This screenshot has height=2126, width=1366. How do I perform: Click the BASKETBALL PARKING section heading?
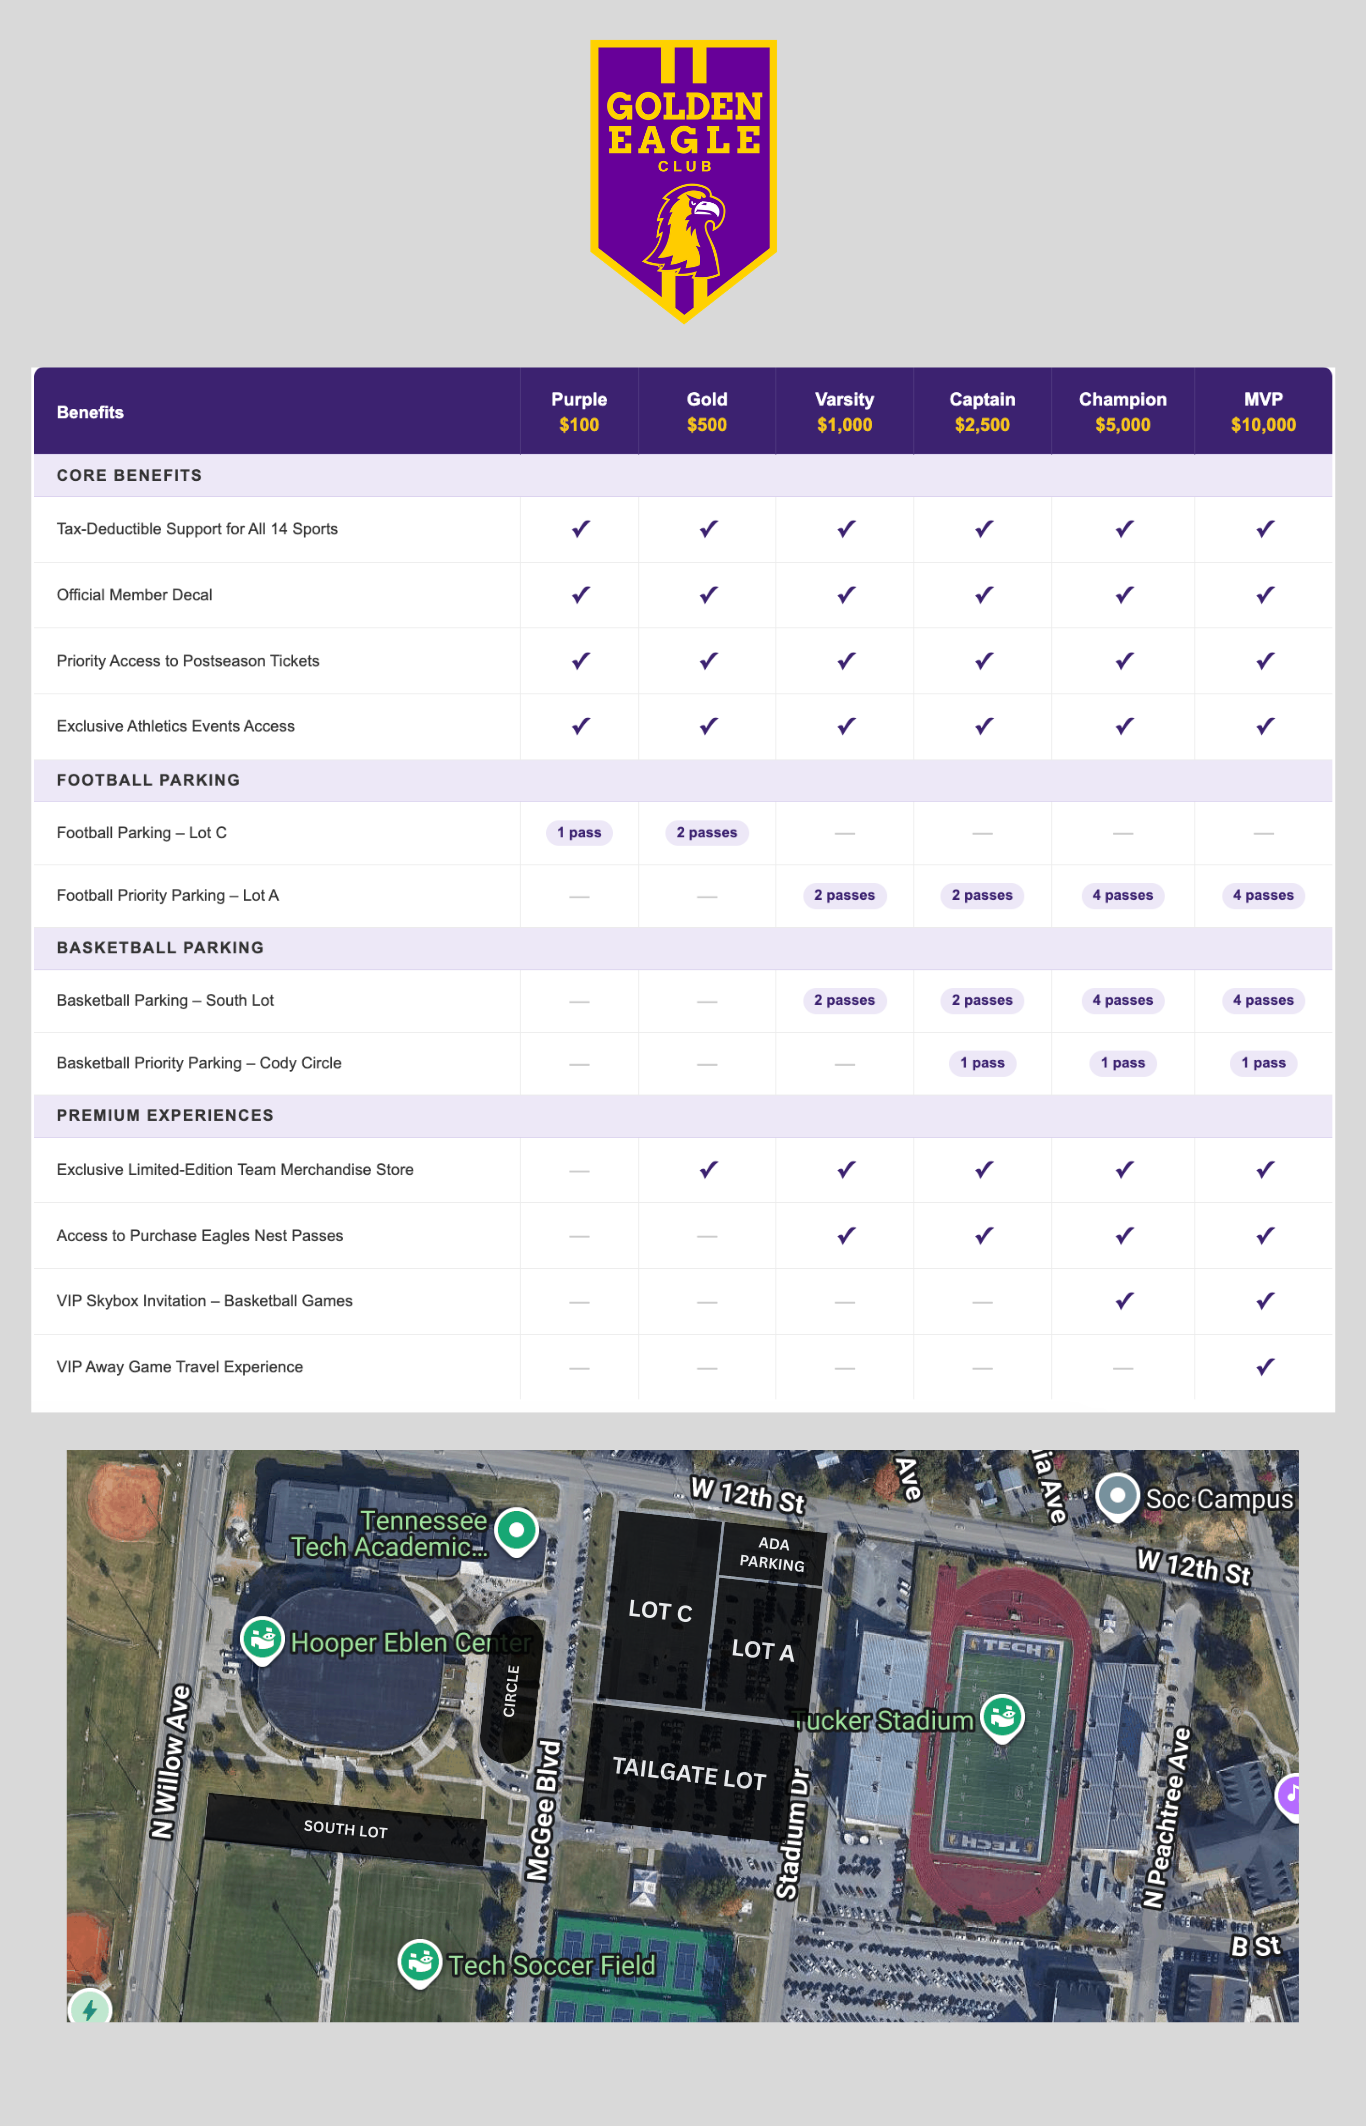160,948
